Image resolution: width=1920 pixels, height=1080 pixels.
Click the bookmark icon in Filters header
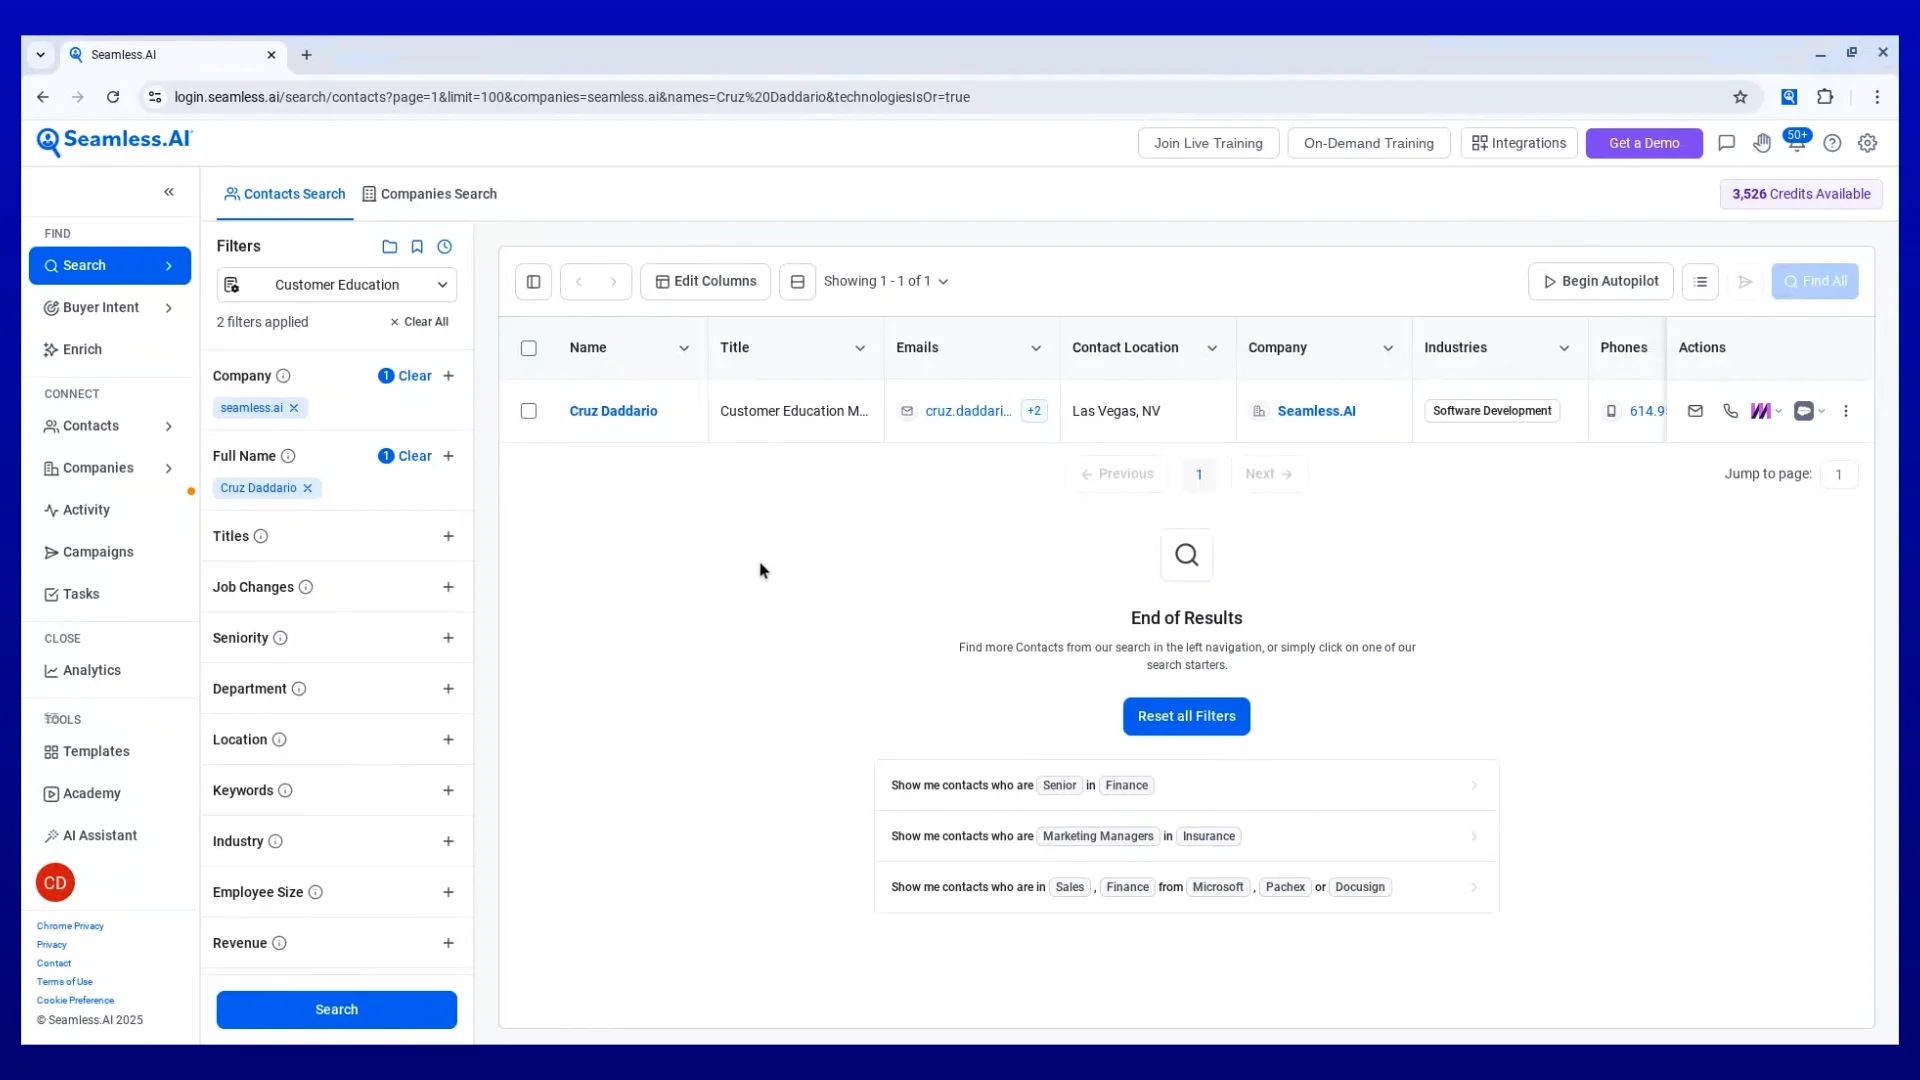pyautogui.click(x=417, y=247)
